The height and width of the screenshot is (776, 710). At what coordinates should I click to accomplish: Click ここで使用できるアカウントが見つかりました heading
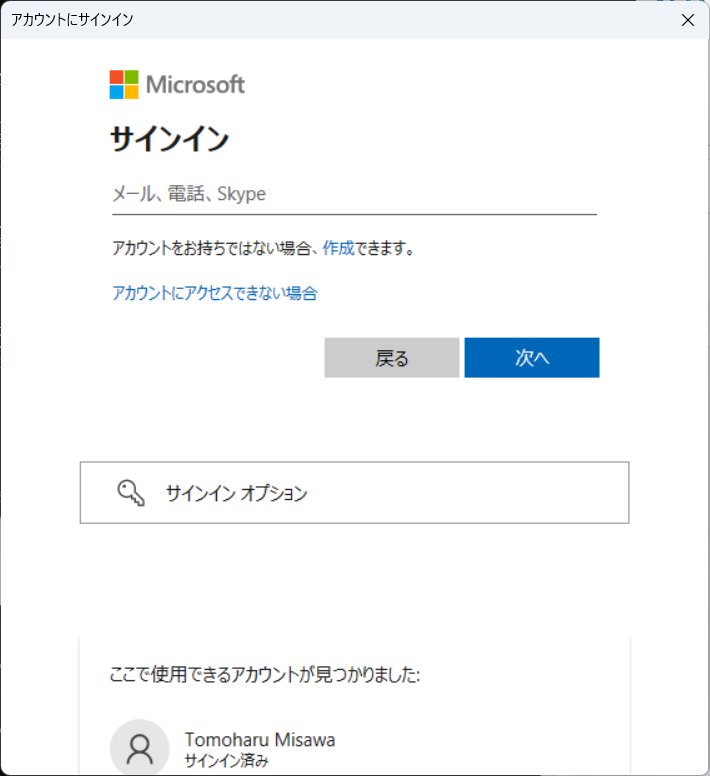[265, 675]
